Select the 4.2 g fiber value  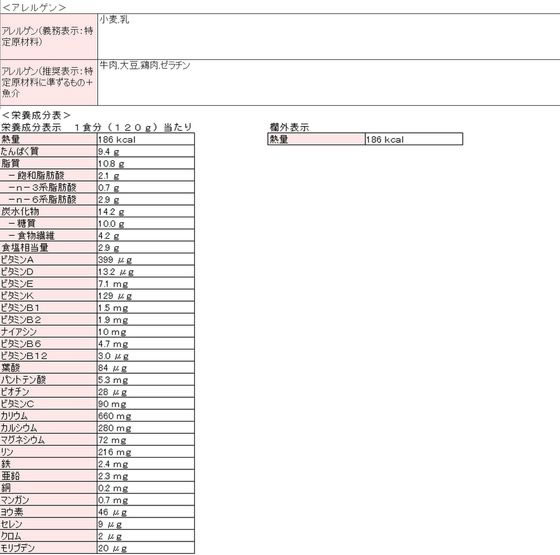[146, 235]
